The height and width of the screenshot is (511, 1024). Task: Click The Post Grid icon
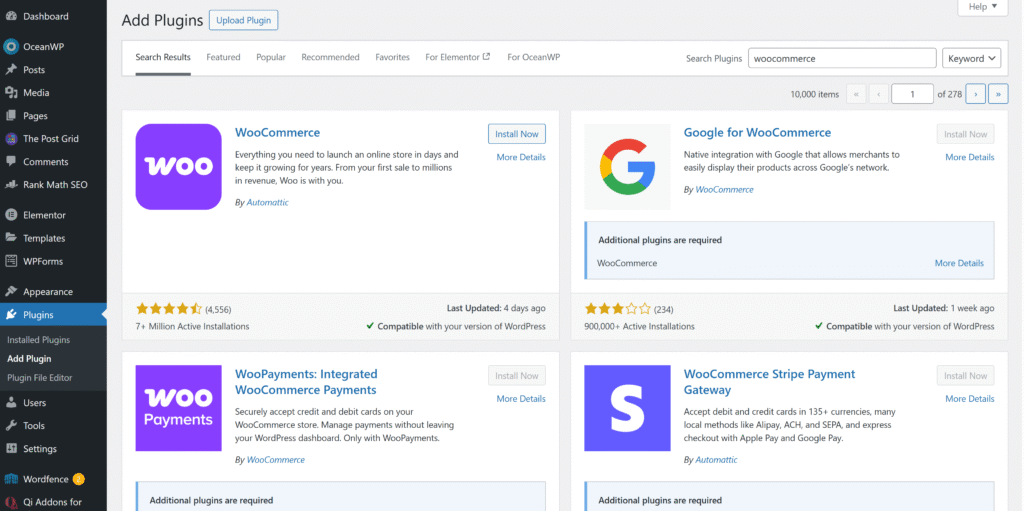tap(11, 139)
